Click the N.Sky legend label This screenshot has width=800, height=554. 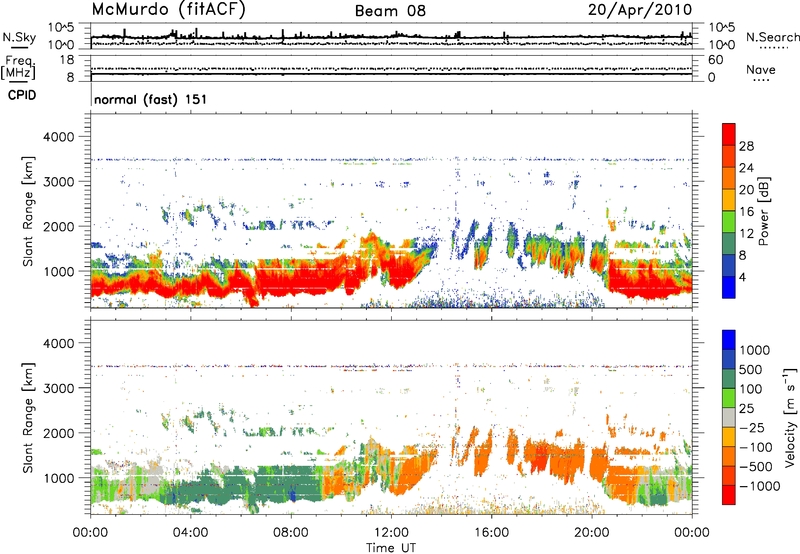click(19, 37)
